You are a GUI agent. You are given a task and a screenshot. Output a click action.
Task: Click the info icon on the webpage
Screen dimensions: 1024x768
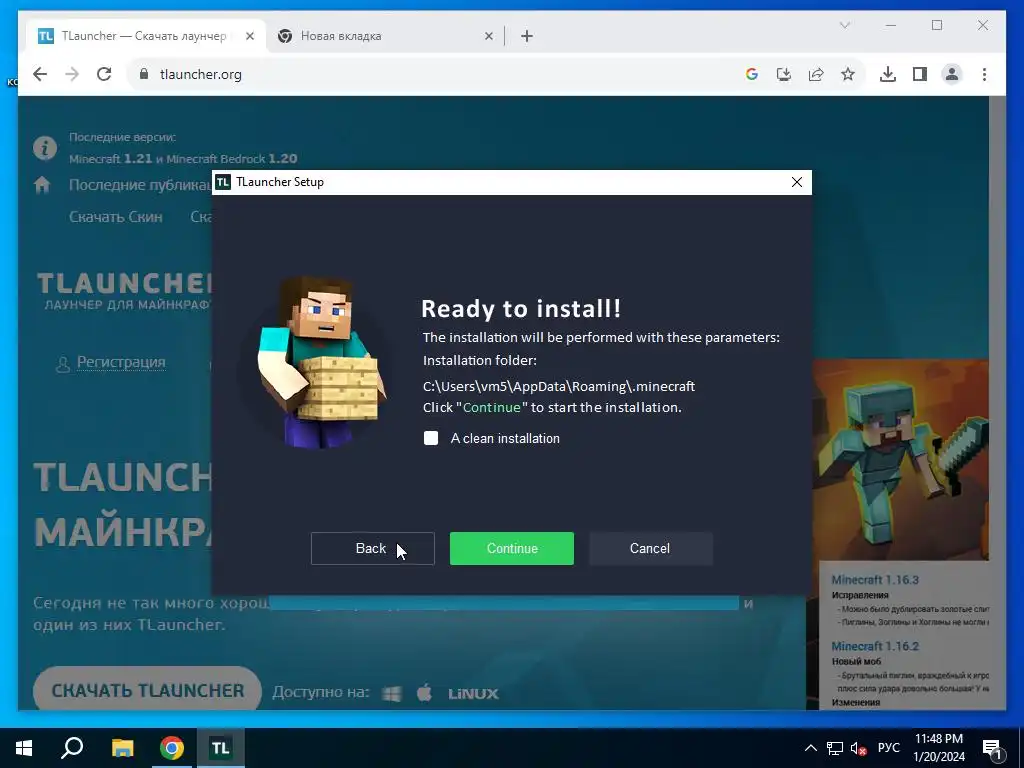click(45, 148)
